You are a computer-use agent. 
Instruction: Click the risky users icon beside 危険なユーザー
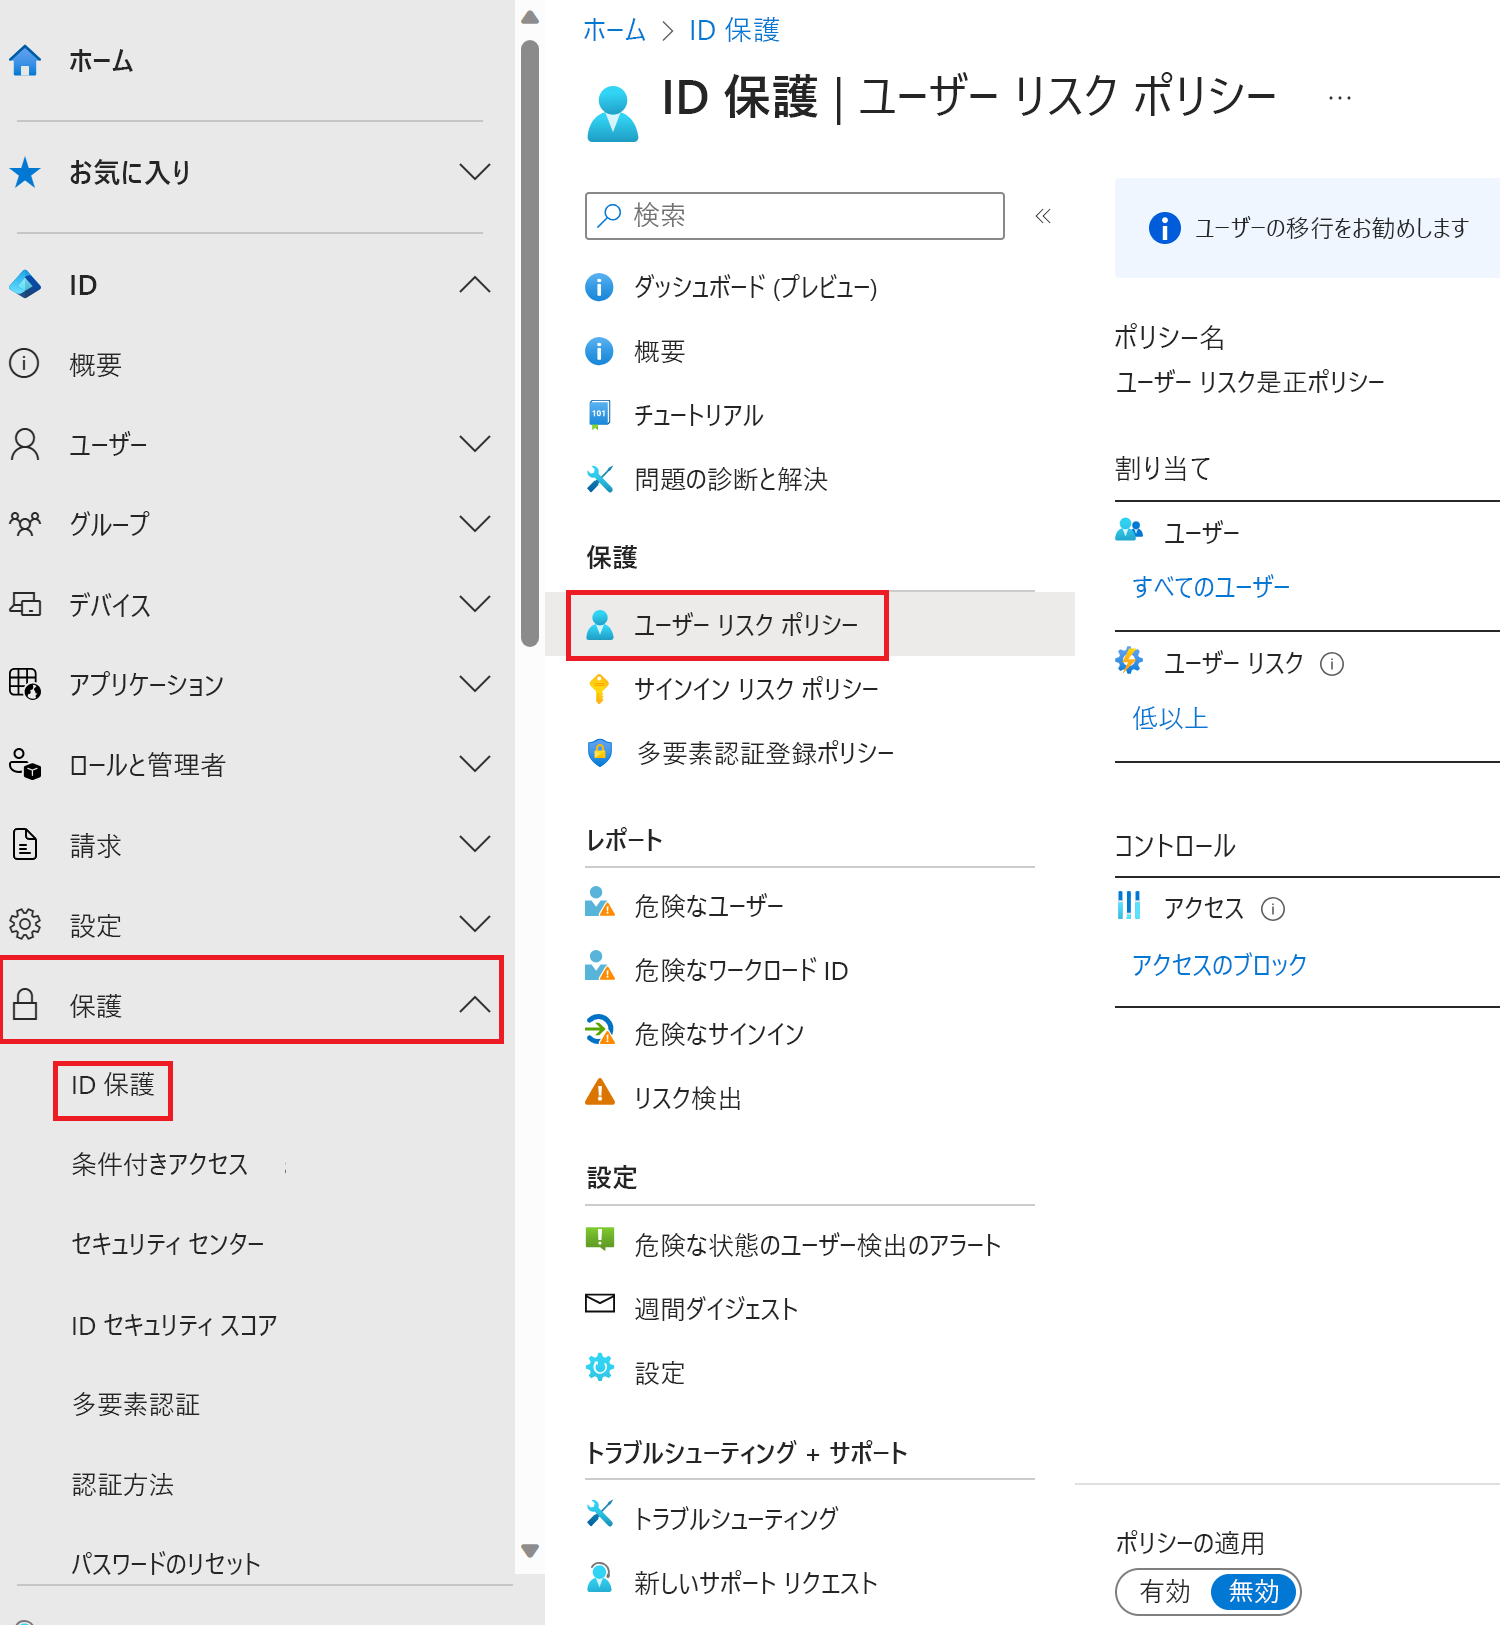coord(599,902)
